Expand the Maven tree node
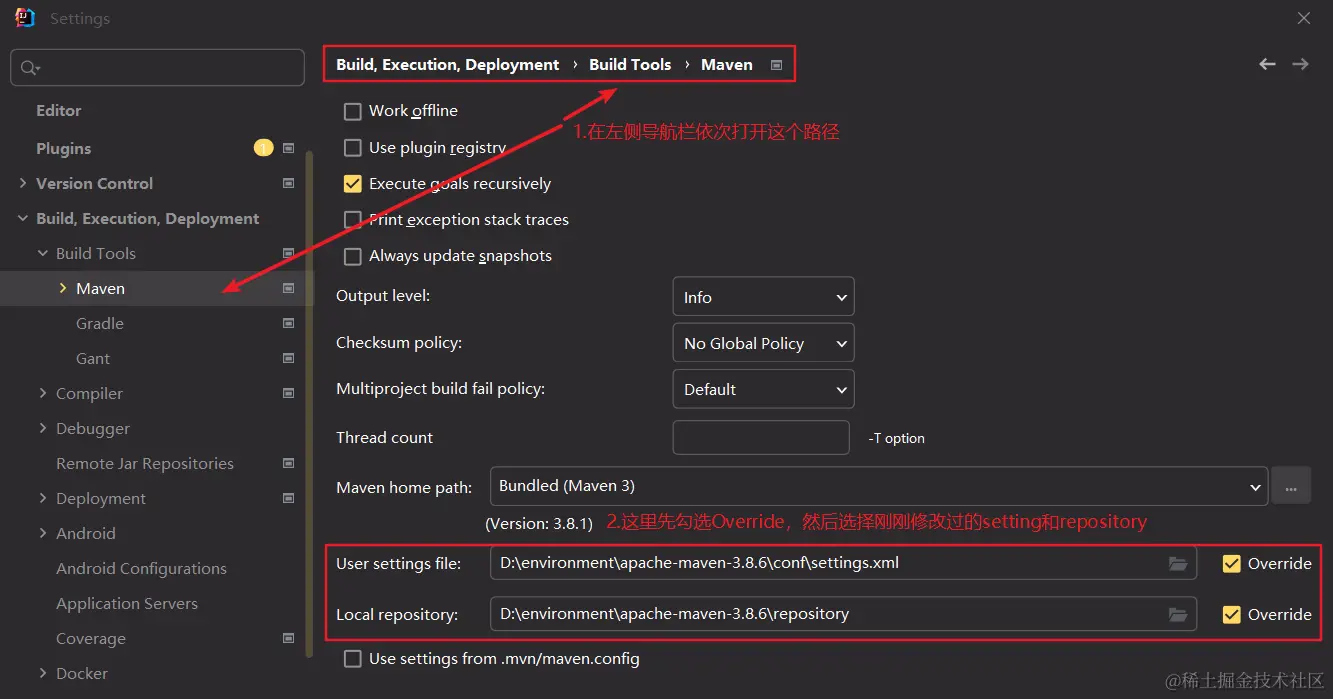The width and height of the screenshot is (1333, 699). point(63,288)
